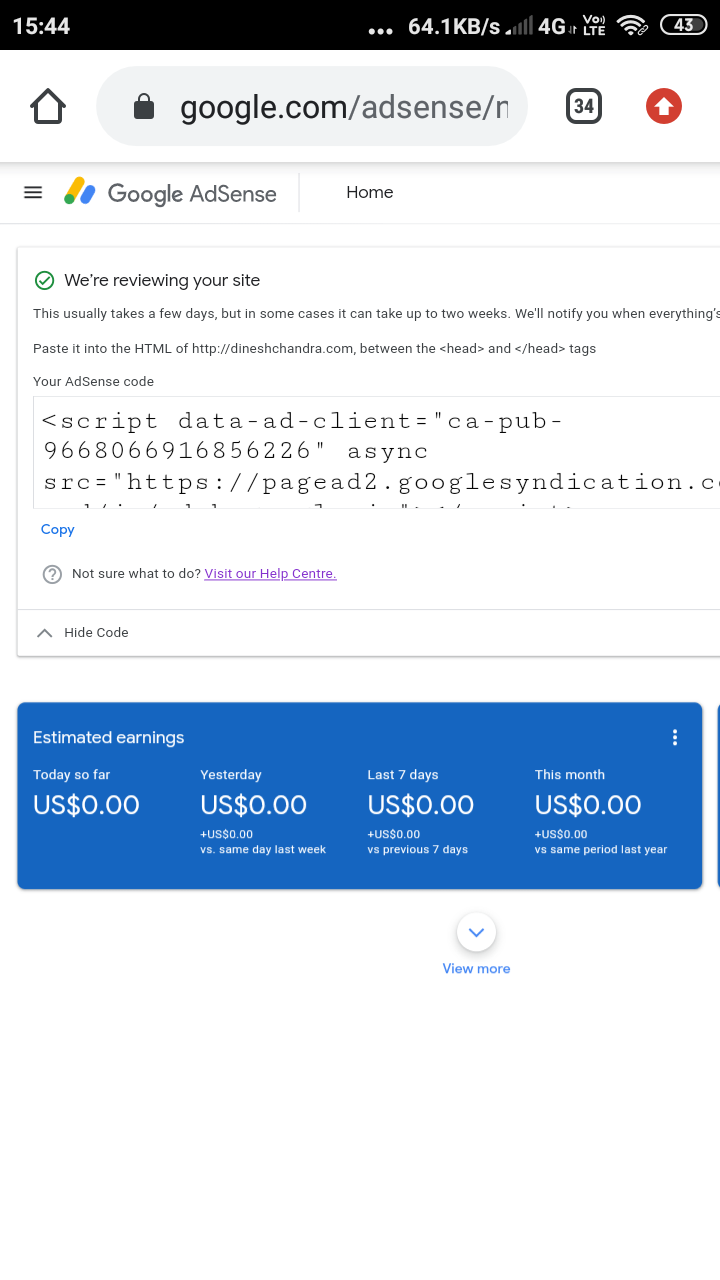This screenshot has height=1280, width=720.
Task: Tap the google.com/adsense URL field
Action: point(311,106)
